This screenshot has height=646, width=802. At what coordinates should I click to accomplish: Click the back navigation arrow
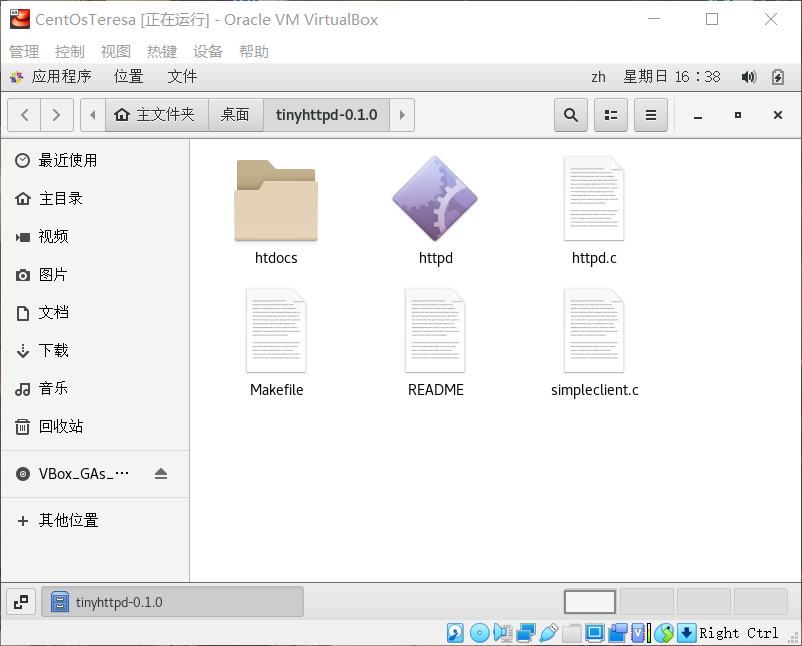click(x=23, y=115)
